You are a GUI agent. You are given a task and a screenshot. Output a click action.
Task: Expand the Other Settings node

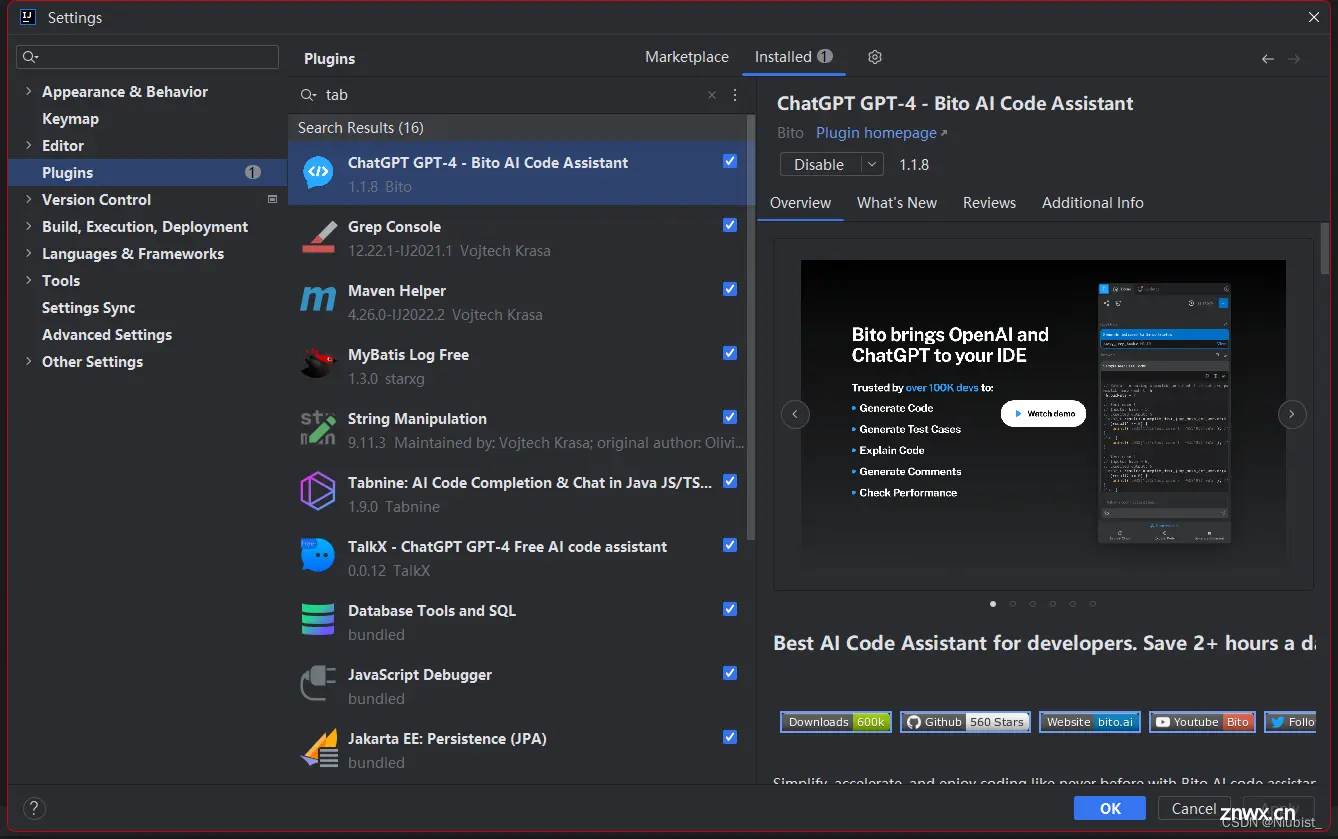(x=28, y=362)
